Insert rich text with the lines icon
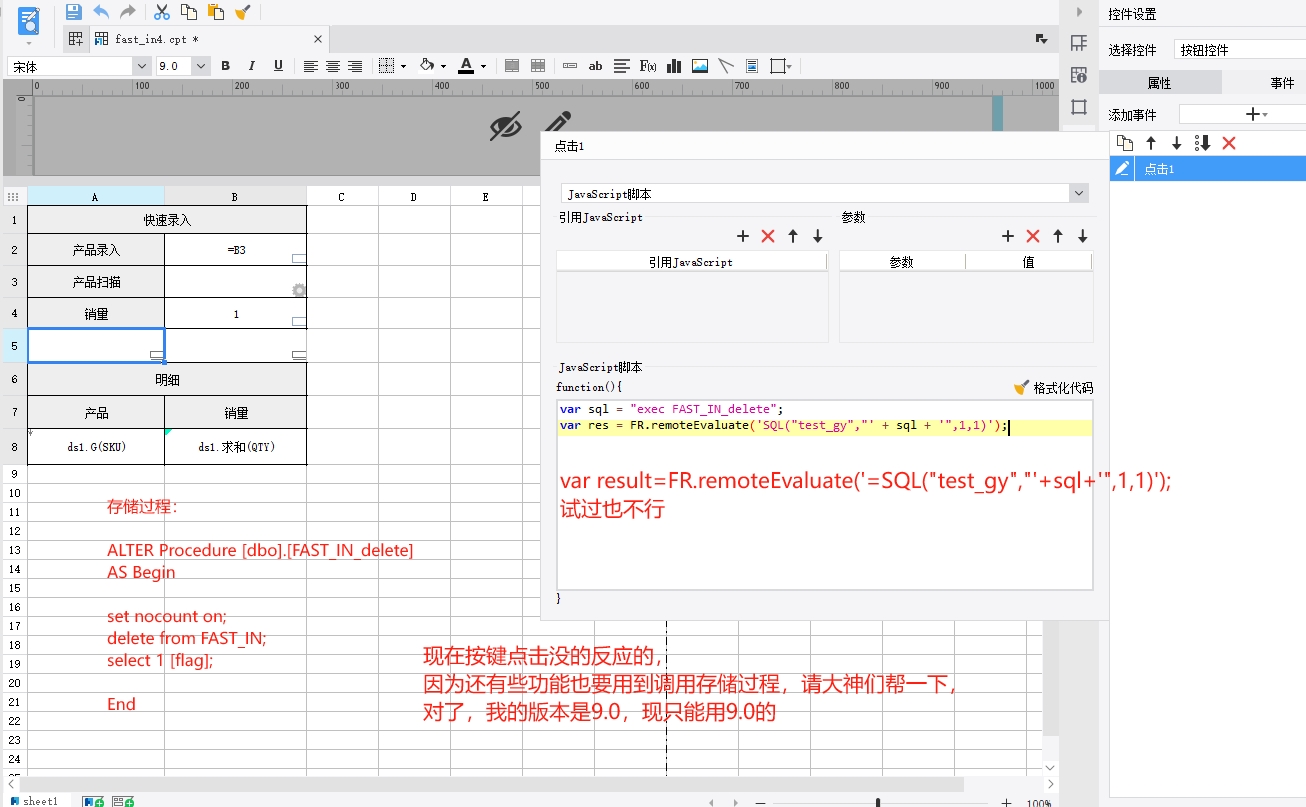This screenshot has height=807, width=1306. (622, 66)
